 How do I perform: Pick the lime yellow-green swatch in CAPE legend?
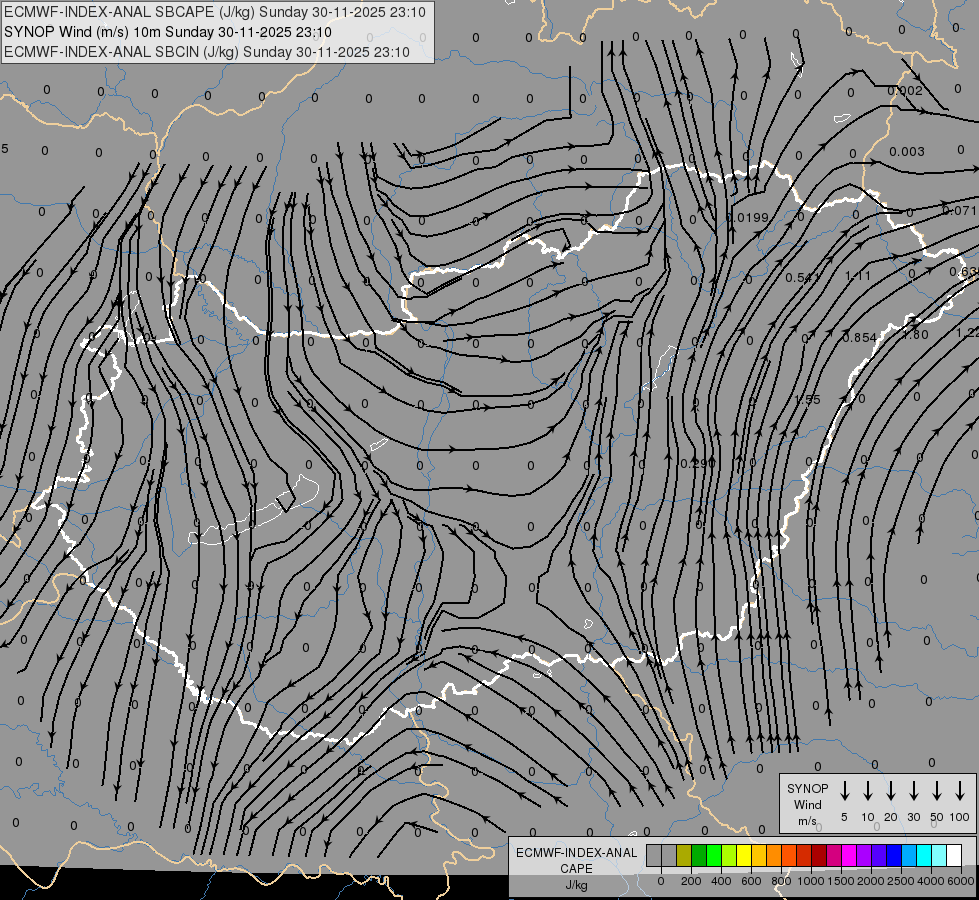pos(729,855)
